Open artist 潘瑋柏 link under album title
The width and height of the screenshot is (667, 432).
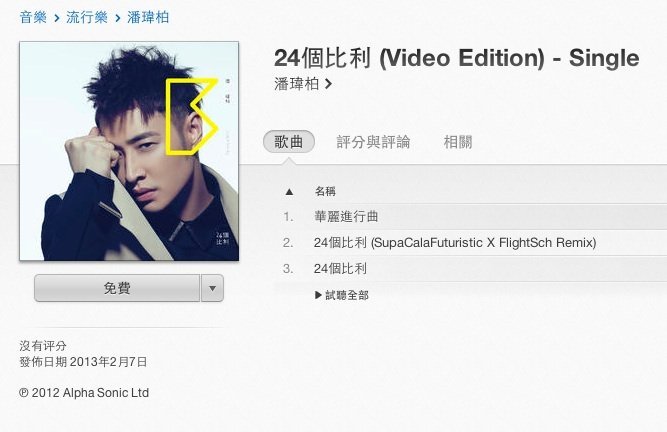coord(296,84)
